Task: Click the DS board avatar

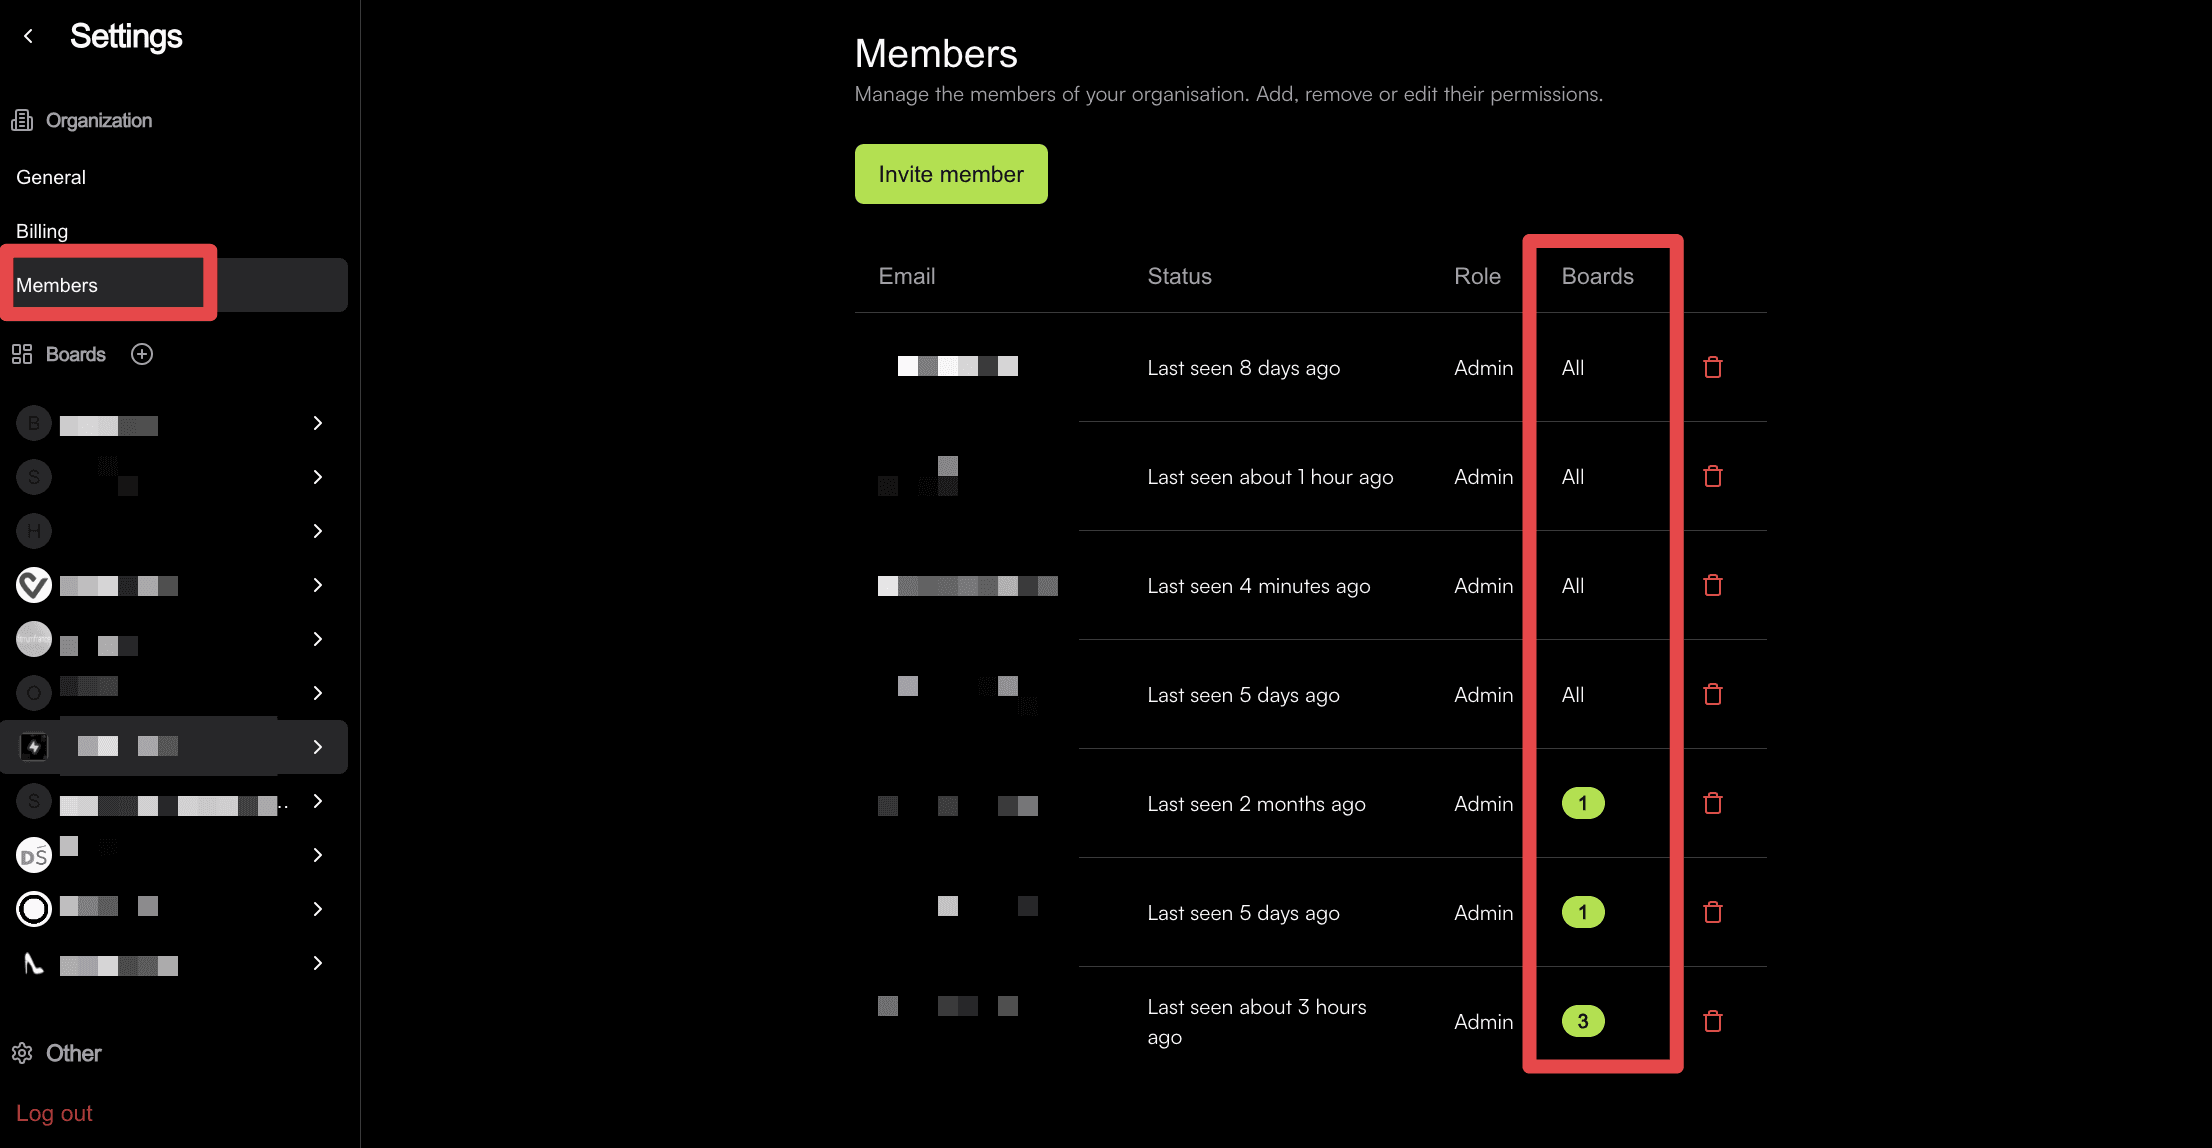Action: pos(33,855)
